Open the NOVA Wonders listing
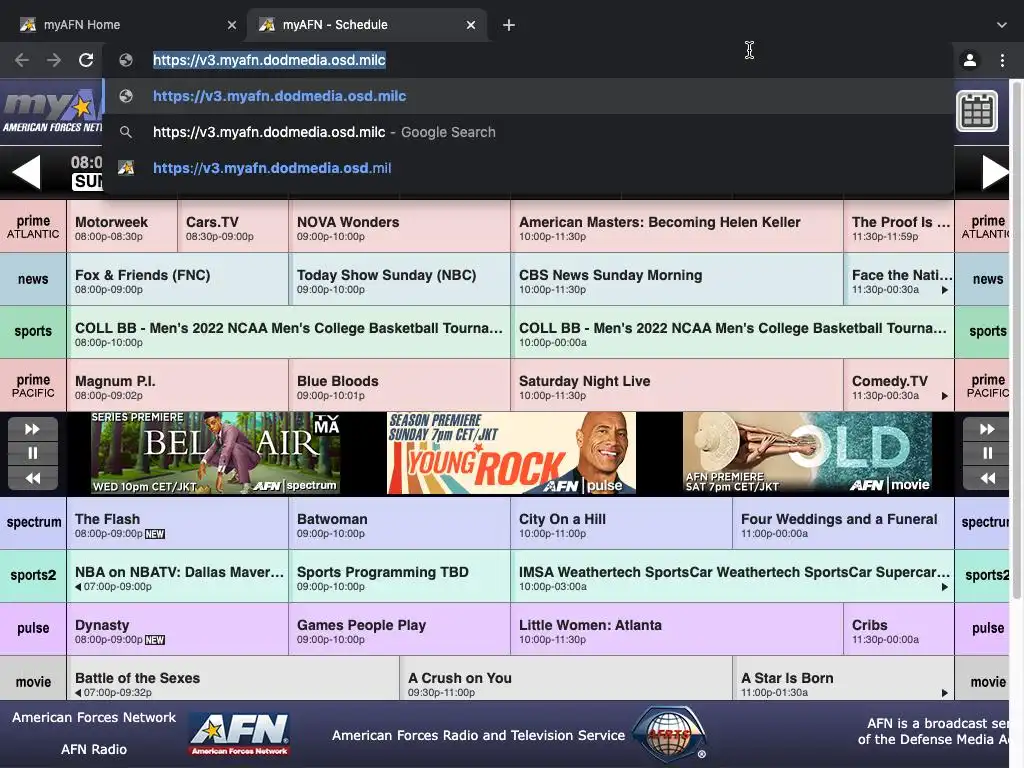The height and width of the screenshot is (768, 1024). [x=400, y=227]
